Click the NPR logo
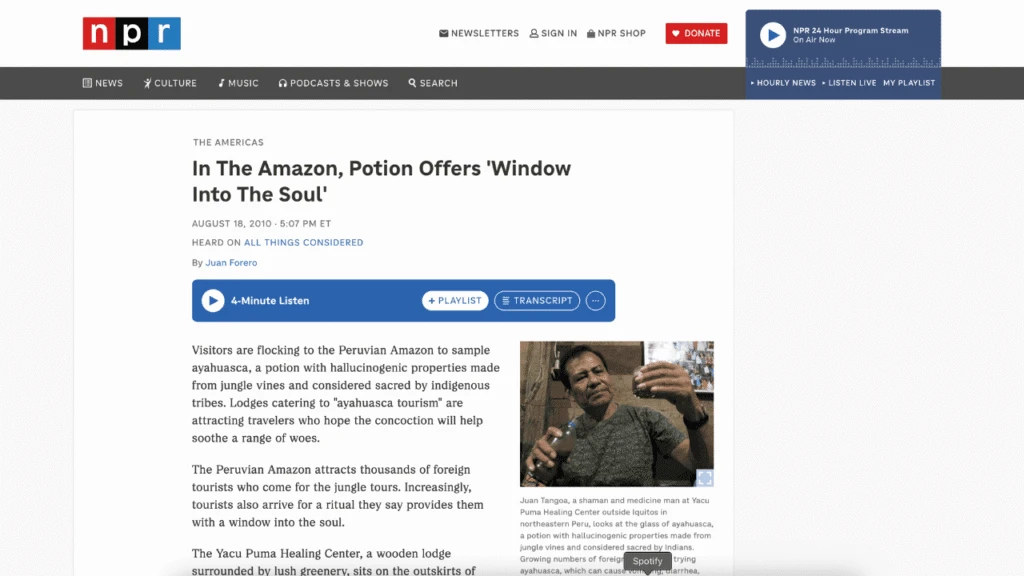Image resolution: width=1024 pixels, height=576 pixels. point(131,33)
